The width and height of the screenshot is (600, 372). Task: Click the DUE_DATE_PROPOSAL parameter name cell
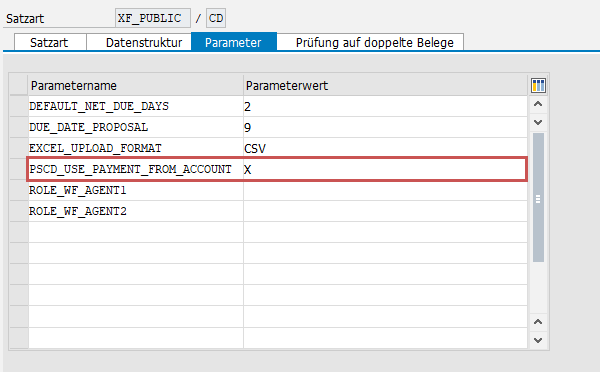pyautogui.click(x=136, y=127)
